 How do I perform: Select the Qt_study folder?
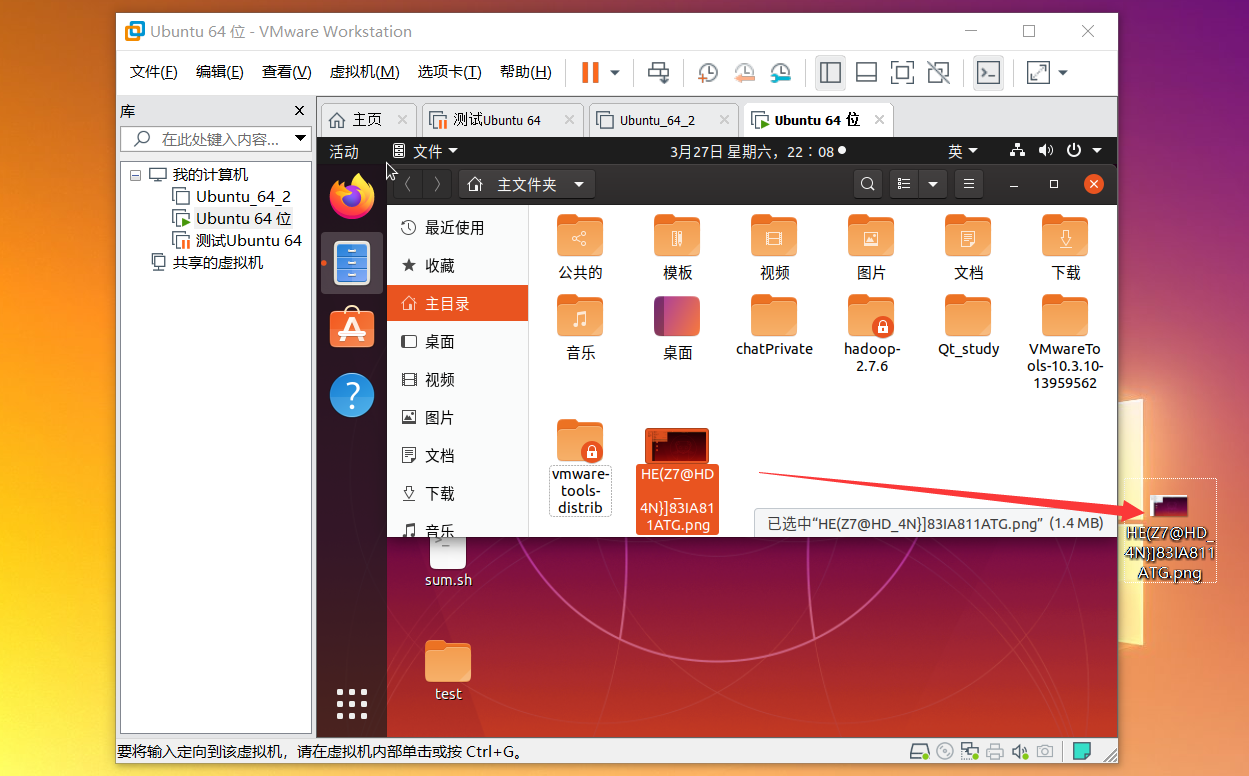[968, 326]
